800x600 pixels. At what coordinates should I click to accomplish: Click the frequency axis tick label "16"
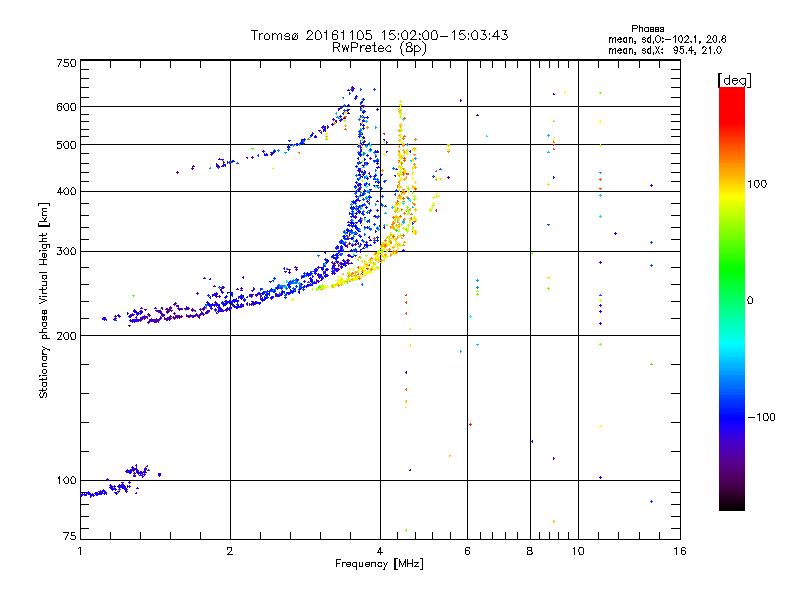(x=680, y=551)
